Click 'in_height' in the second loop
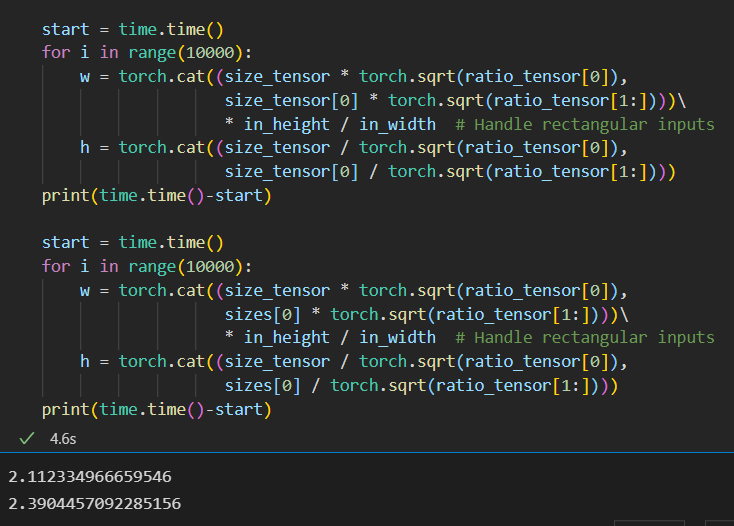This screenshot has height=526, width=734. point(286,337)
